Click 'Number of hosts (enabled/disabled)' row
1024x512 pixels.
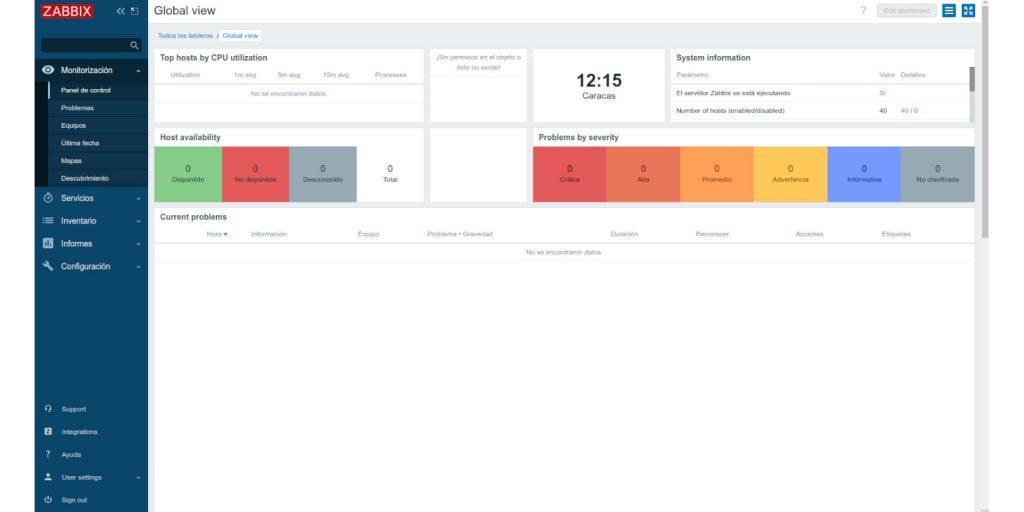(820, 111)
